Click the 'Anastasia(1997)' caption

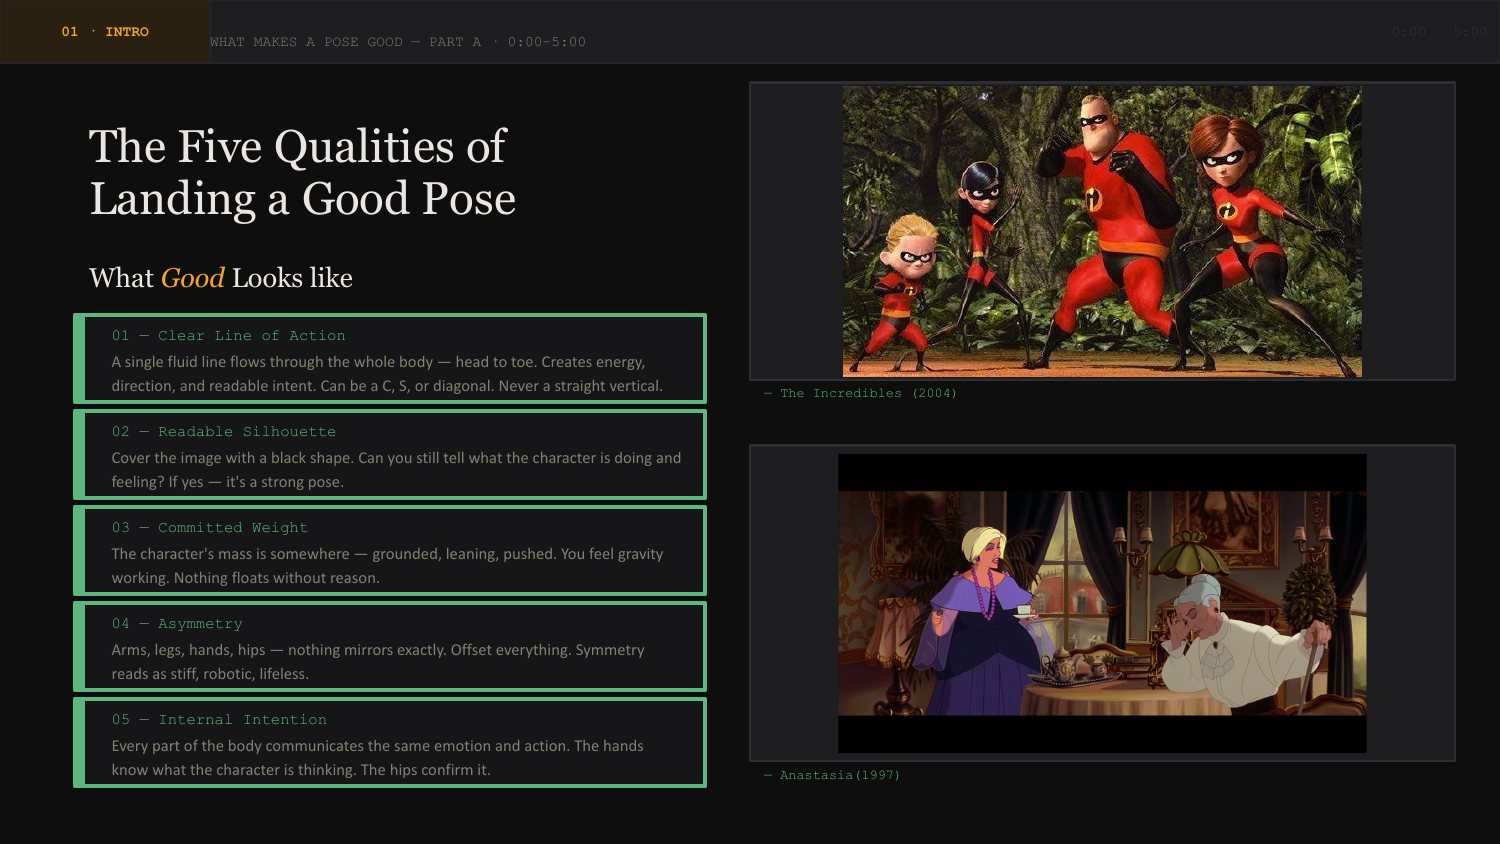(832, 776)
